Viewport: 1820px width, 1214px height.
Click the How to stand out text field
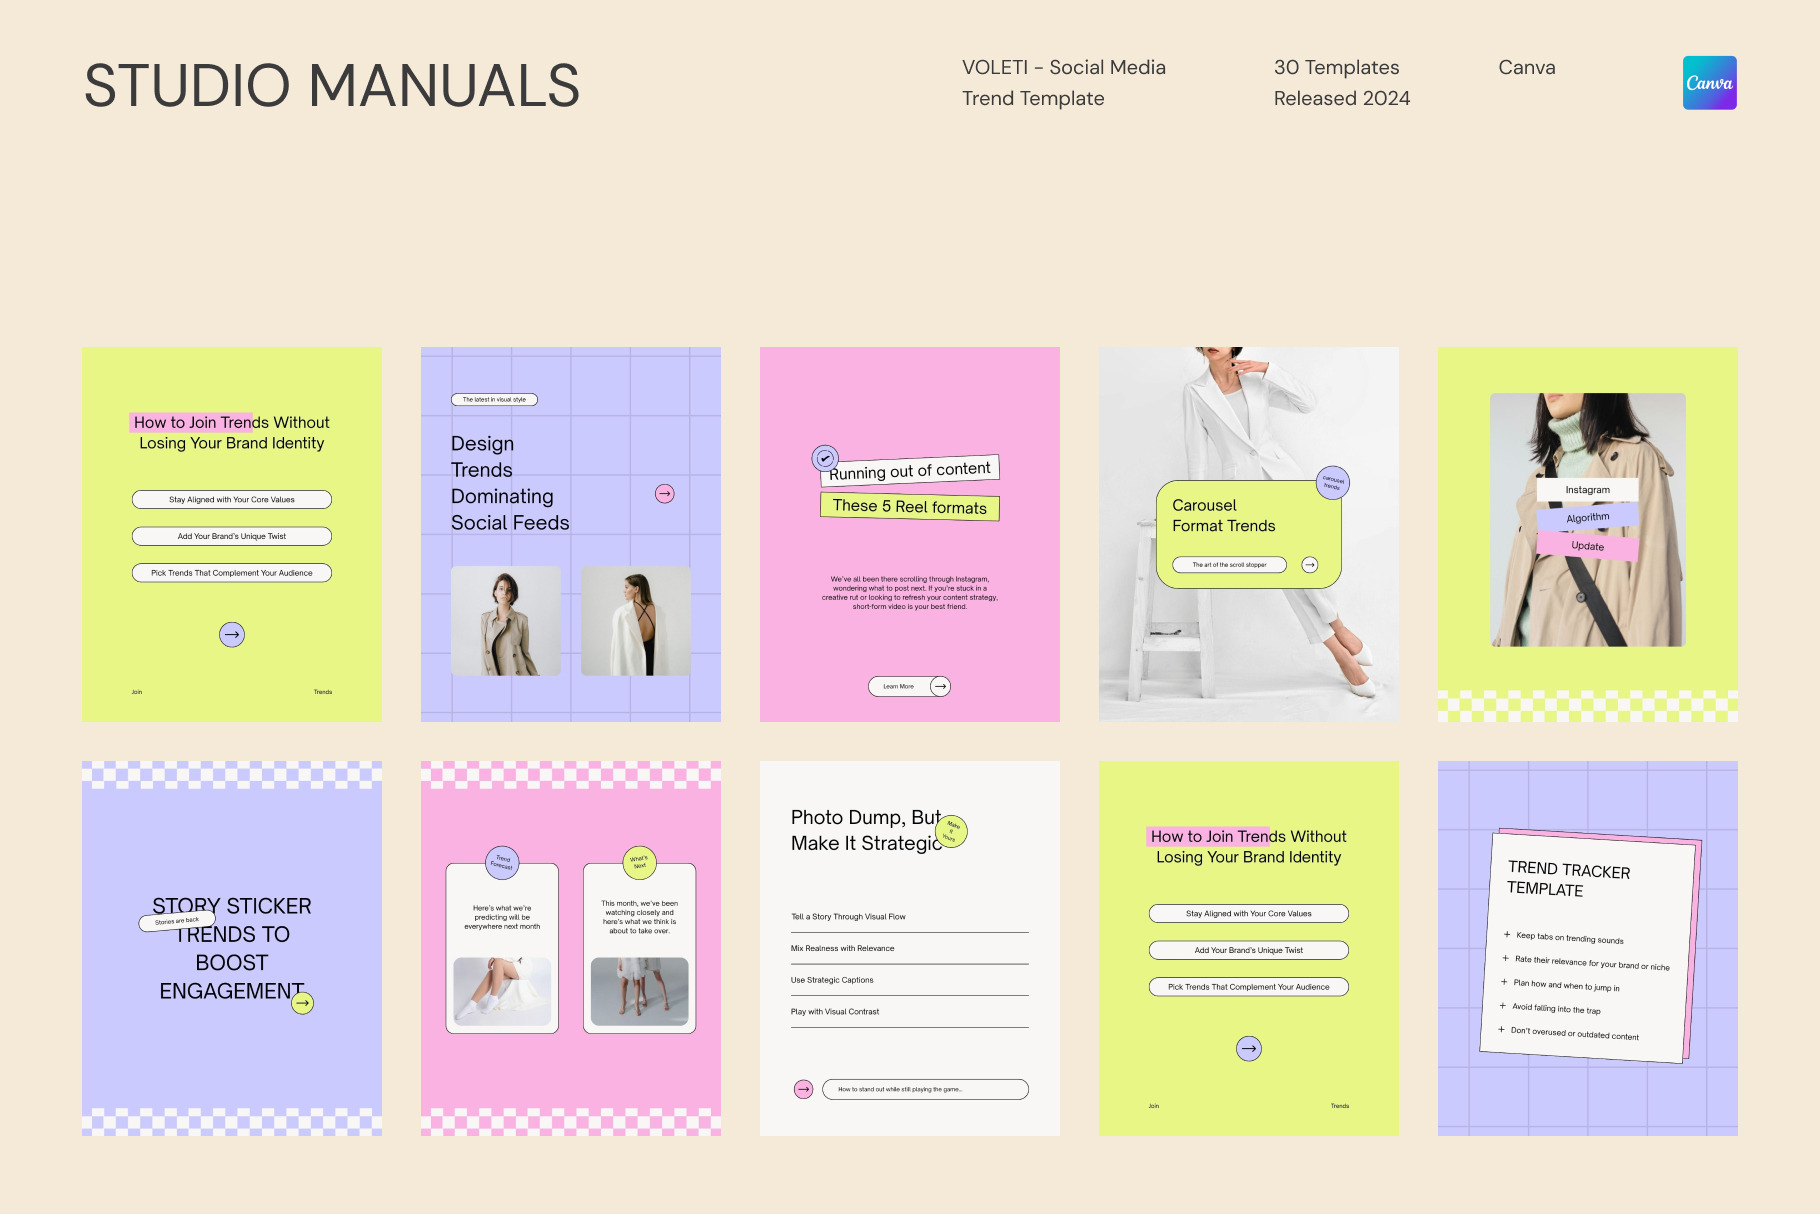924,1089
